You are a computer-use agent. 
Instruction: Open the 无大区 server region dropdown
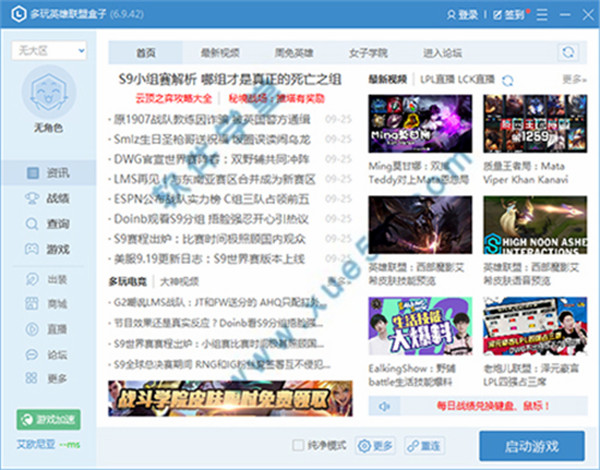point(49,51)
